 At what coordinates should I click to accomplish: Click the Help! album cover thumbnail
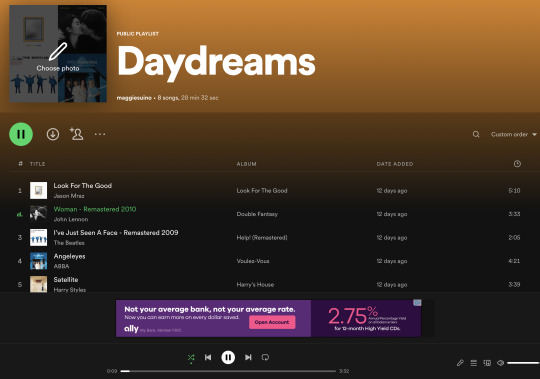[38, 237]
